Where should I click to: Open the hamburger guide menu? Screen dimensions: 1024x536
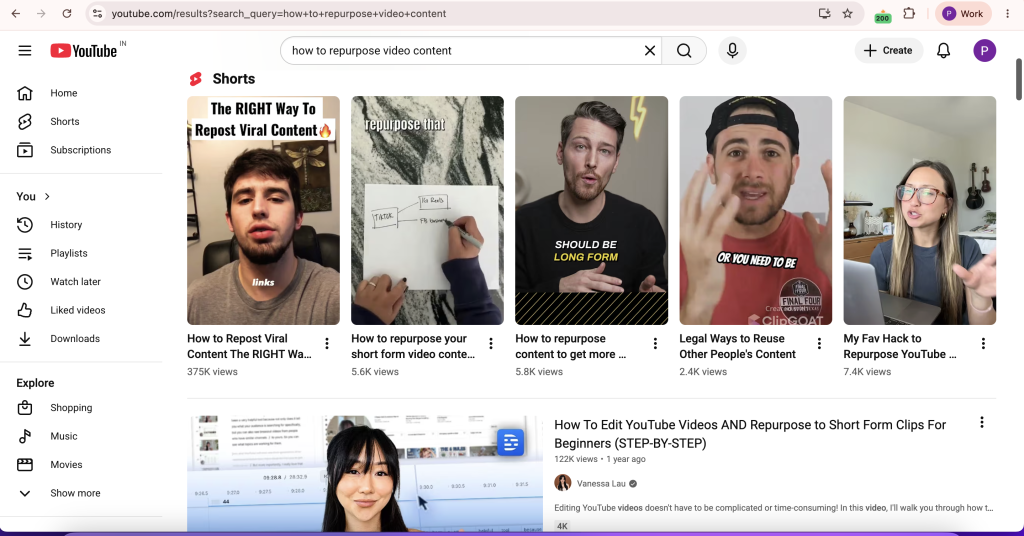(x=25, y=50)
